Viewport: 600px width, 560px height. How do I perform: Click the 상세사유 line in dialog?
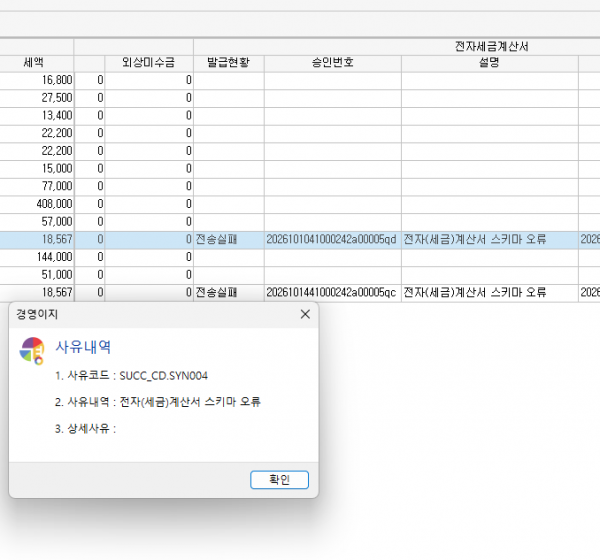tap(85, 428)
